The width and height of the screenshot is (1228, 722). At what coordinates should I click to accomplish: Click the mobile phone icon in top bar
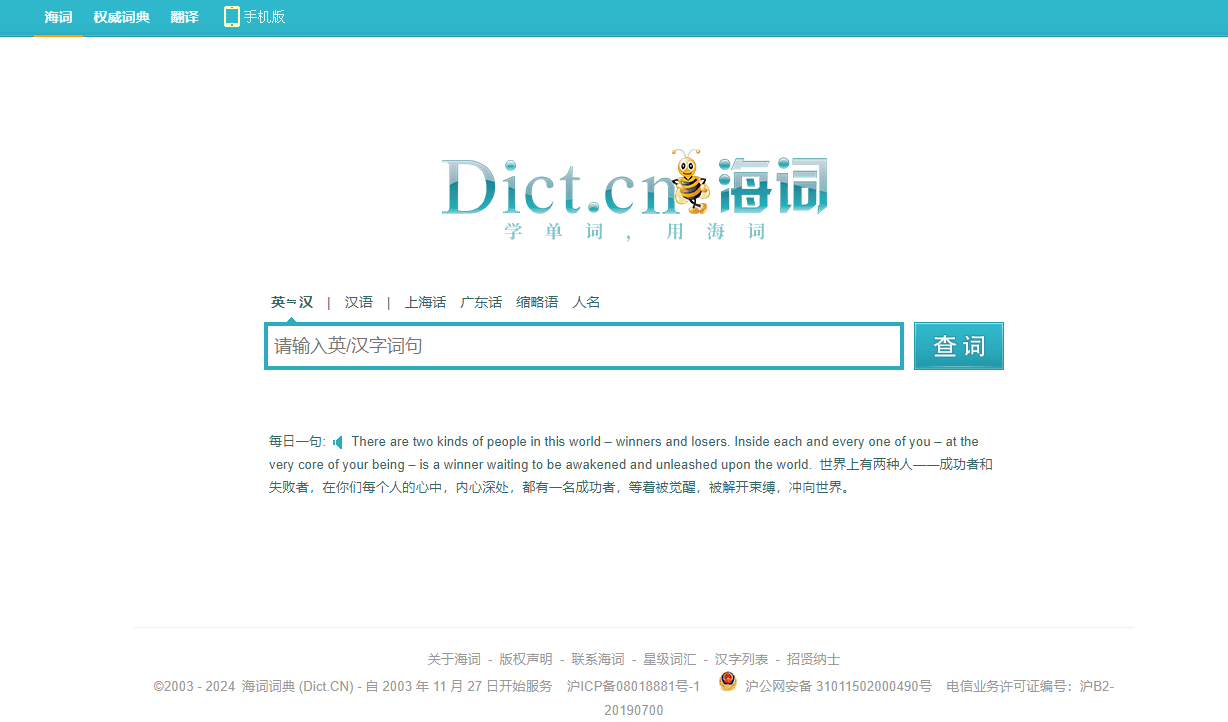pos(232,16)
